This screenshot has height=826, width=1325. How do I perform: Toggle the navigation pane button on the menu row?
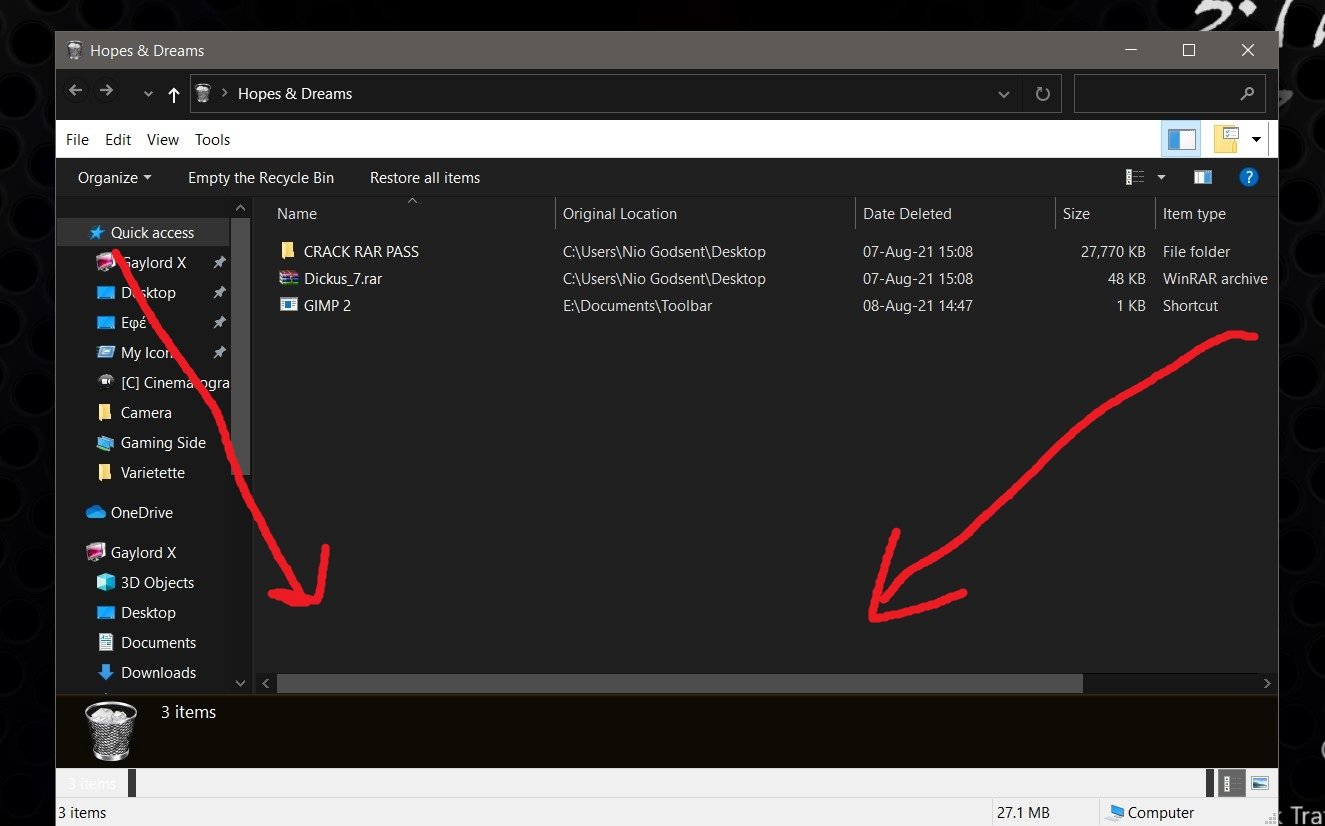[1181, 139]
